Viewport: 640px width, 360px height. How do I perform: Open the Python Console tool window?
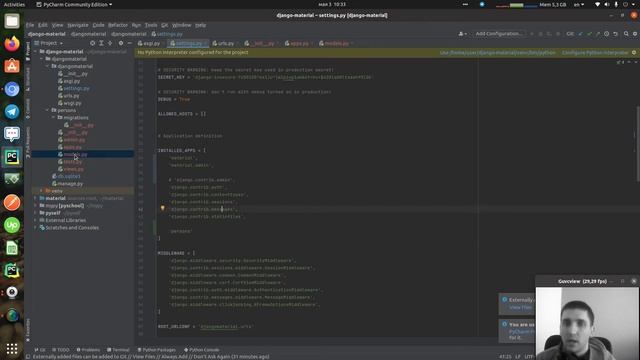[x=202, y=350]
